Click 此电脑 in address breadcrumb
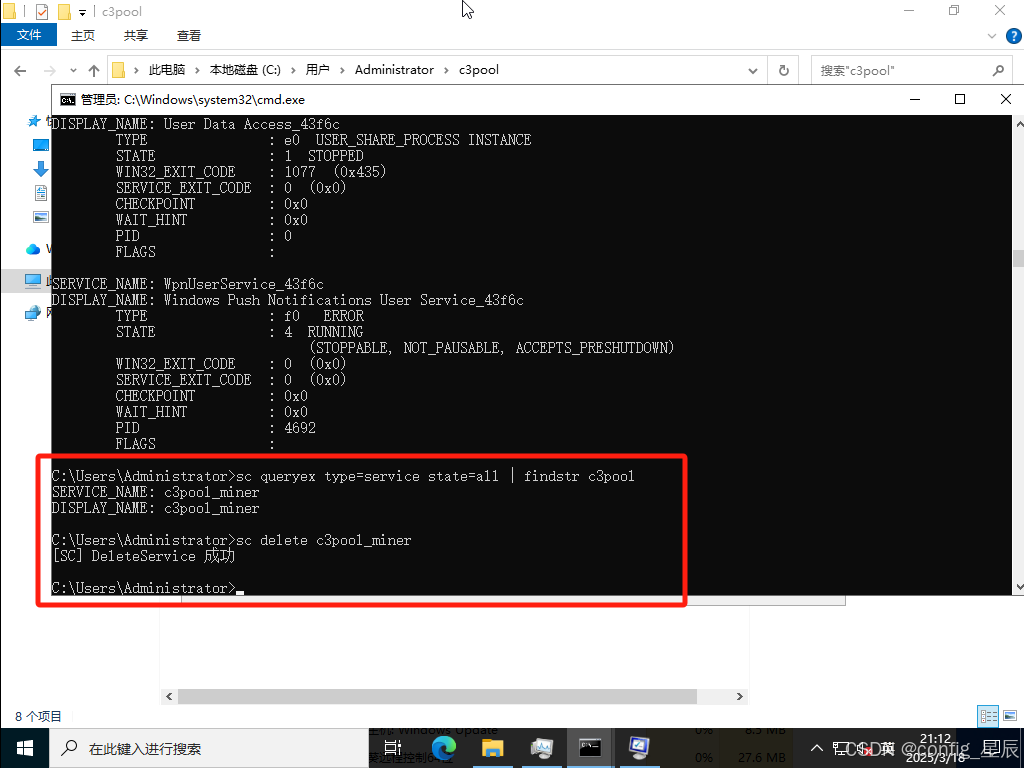 click(x=167, y=70)
